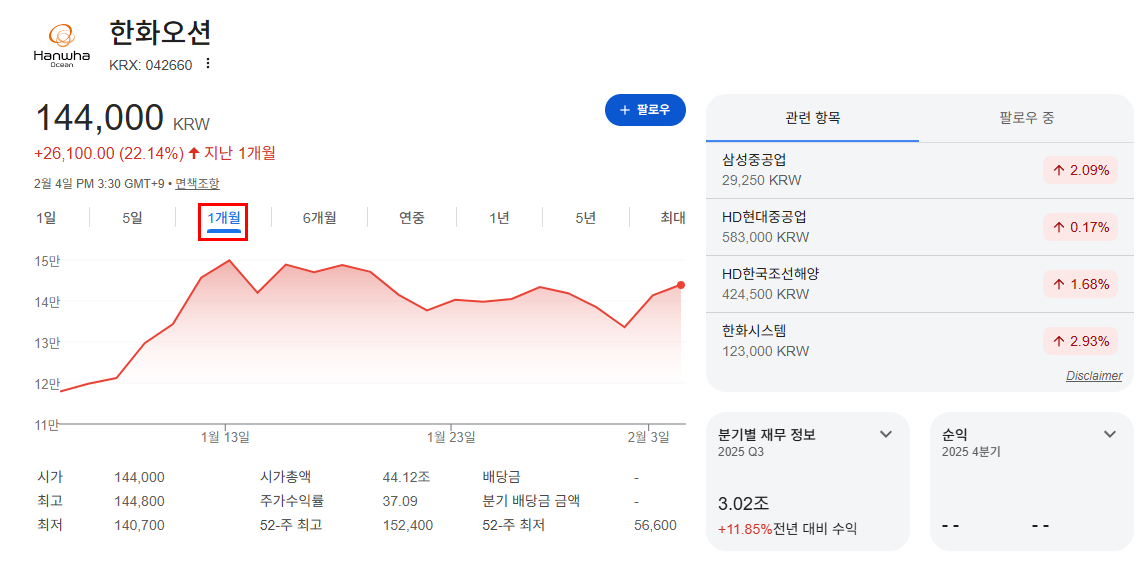This screenshot has height=562, width=1148.
Task: Select the 최대 time range tab
Action: [x=672, y=217]
